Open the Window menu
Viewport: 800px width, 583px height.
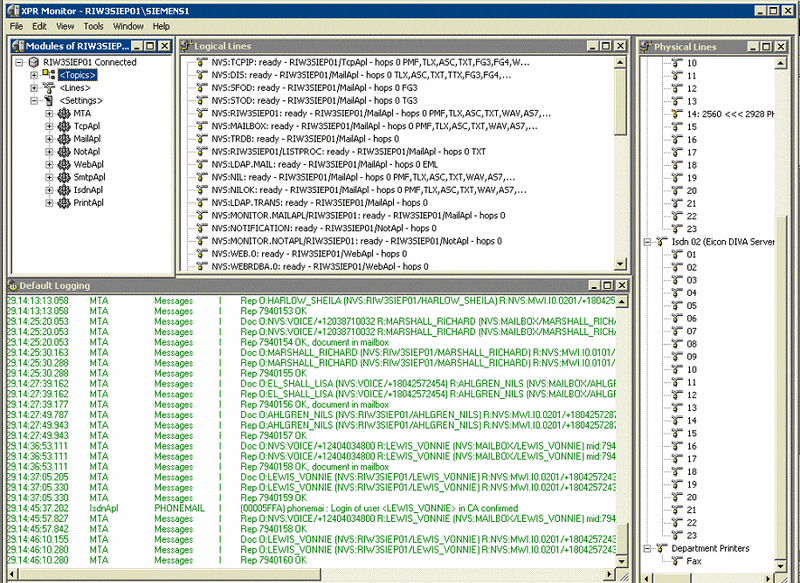click(x=128, y=26)
